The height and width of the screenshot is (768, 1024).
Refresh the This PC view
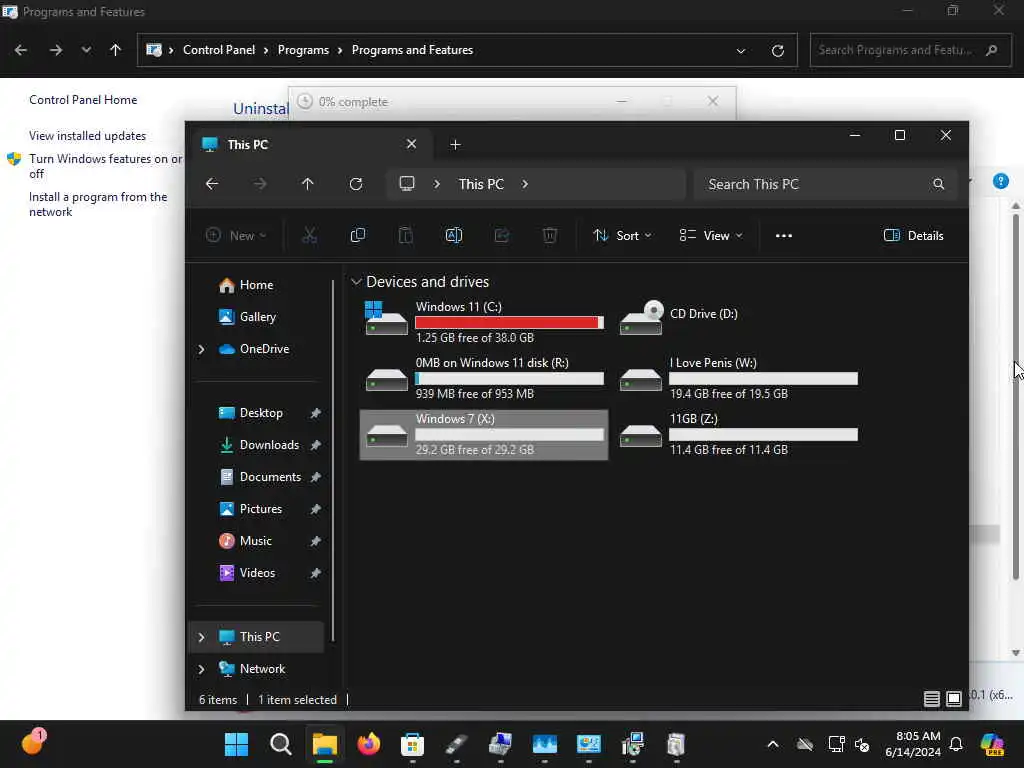[356, 184]
